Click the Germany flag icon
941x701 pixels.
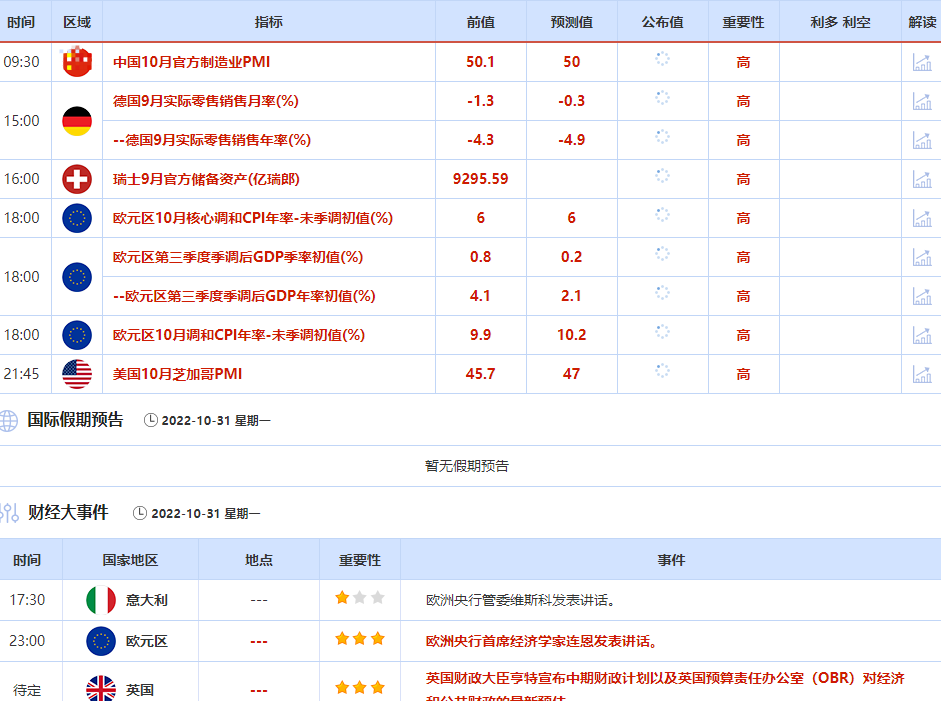point(77,121)
